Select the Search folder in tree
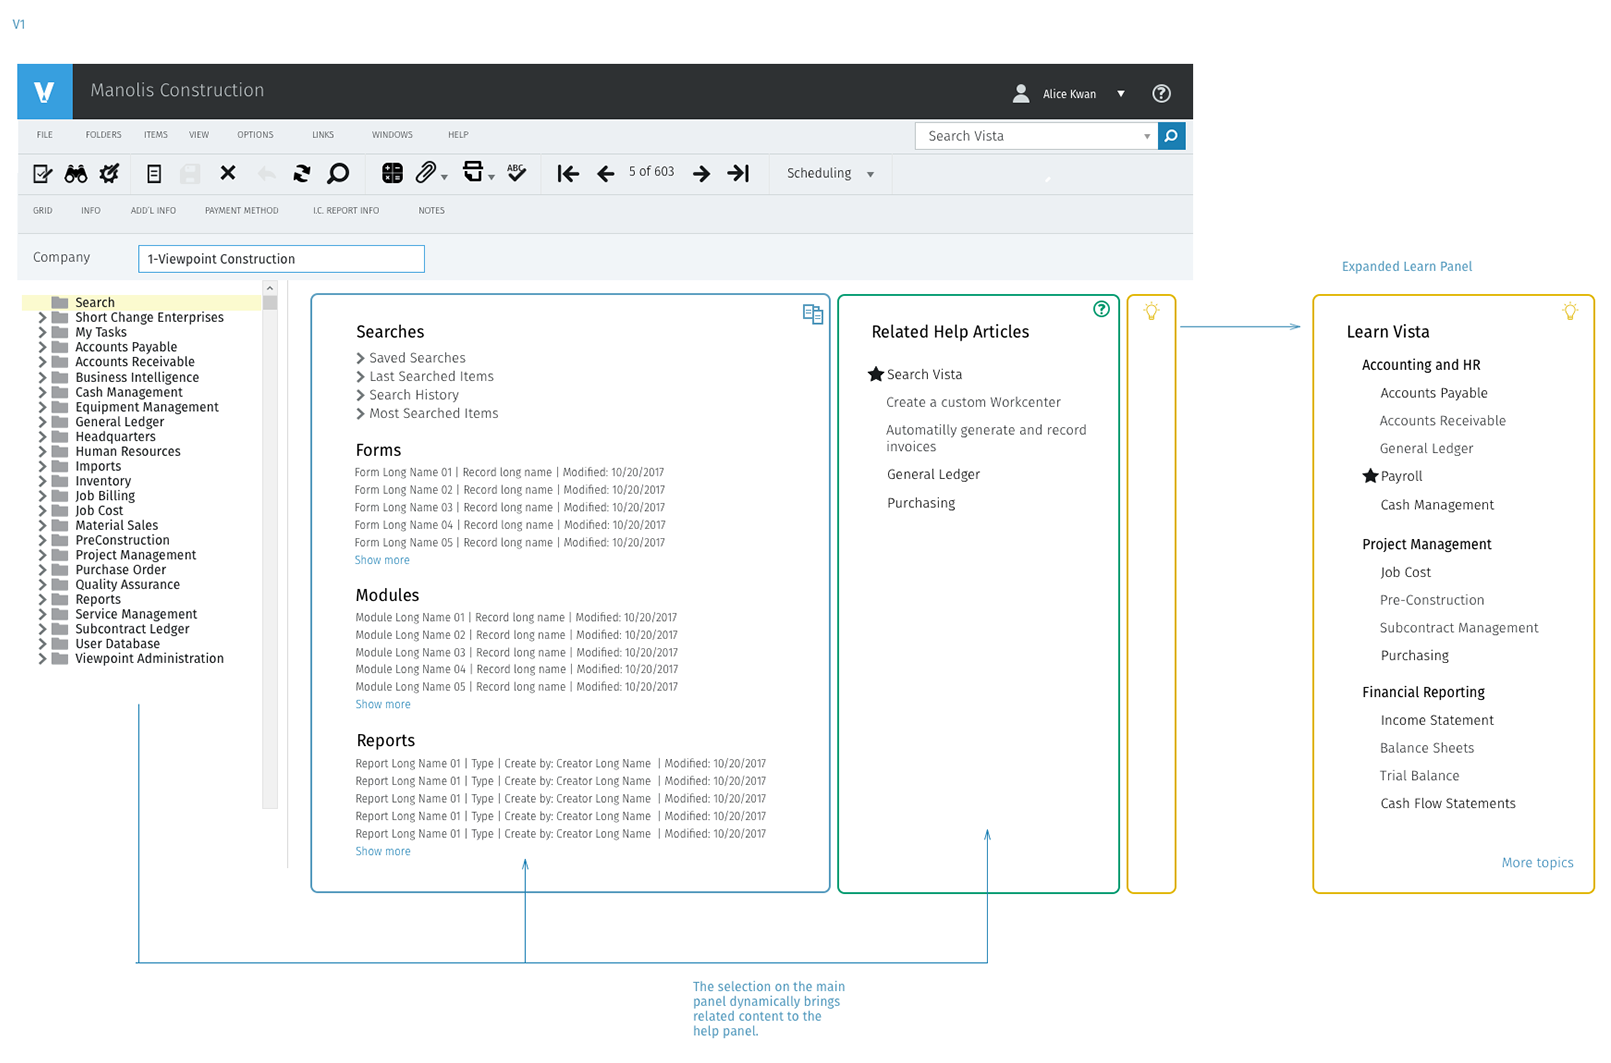Screen dimensions: 1611x1063 pyautogui.click(x=142, y=302)
